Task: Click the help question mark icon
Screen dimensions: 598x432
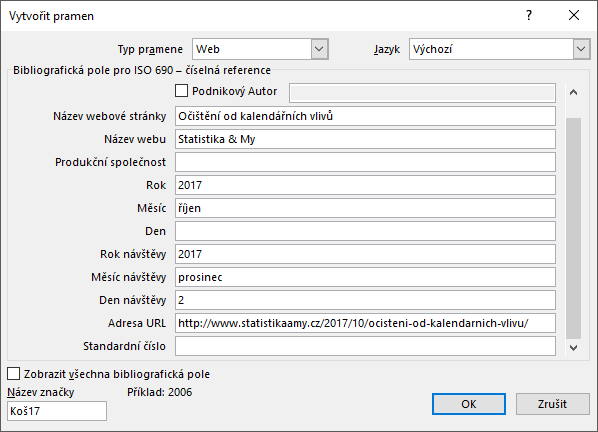Action: coord(529,15)
